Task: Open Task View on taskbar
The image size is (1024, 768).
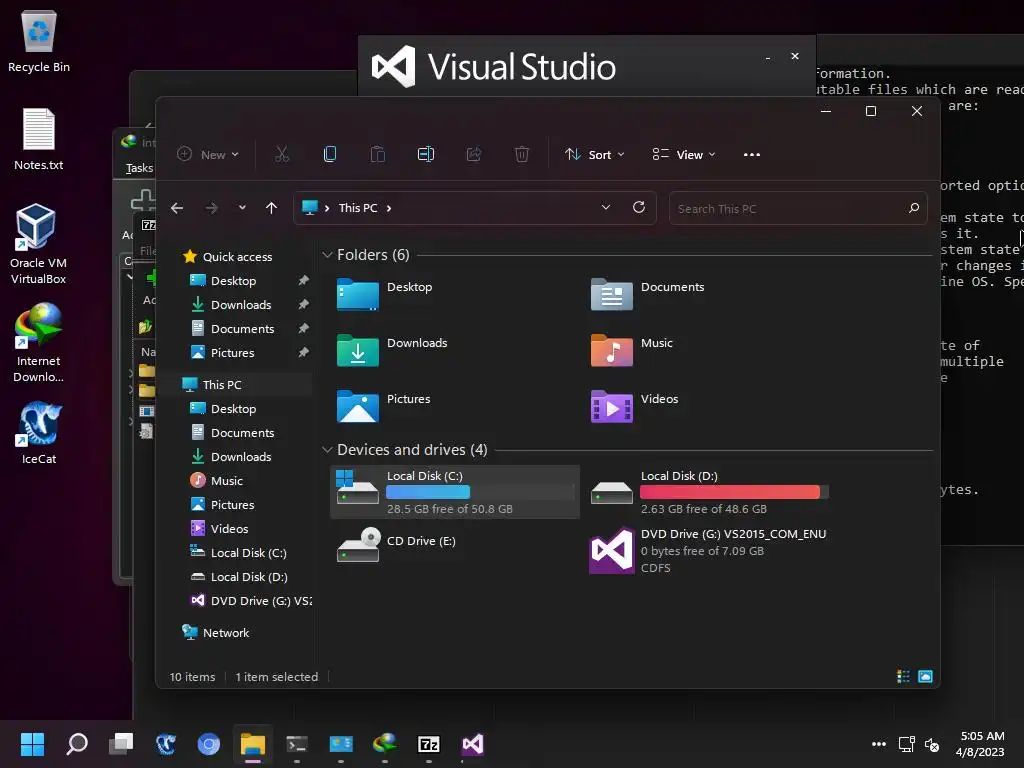Action: pyautogui.click(x=121, y=744)
